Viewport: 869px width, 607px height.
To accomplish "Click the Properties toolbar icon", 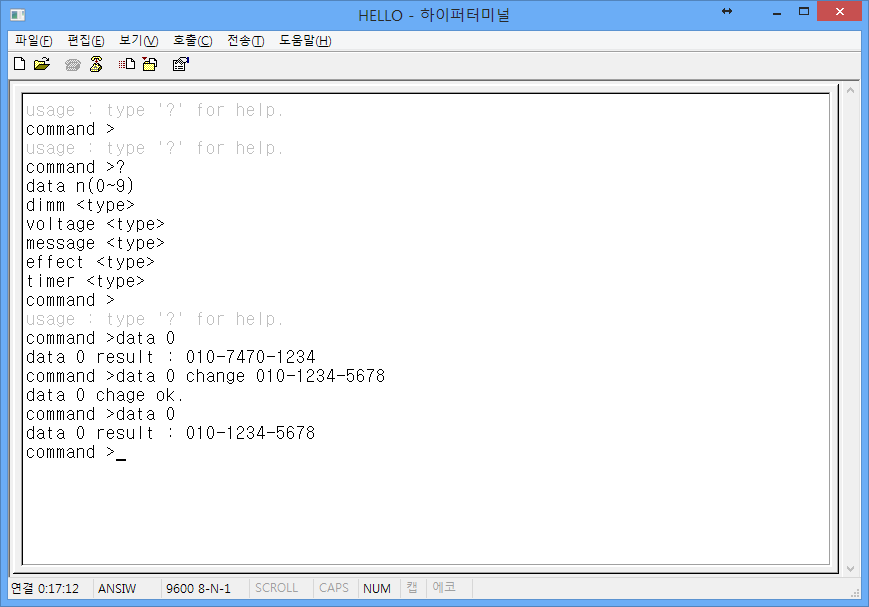I will pyautogui.click(x=181, y=64).
